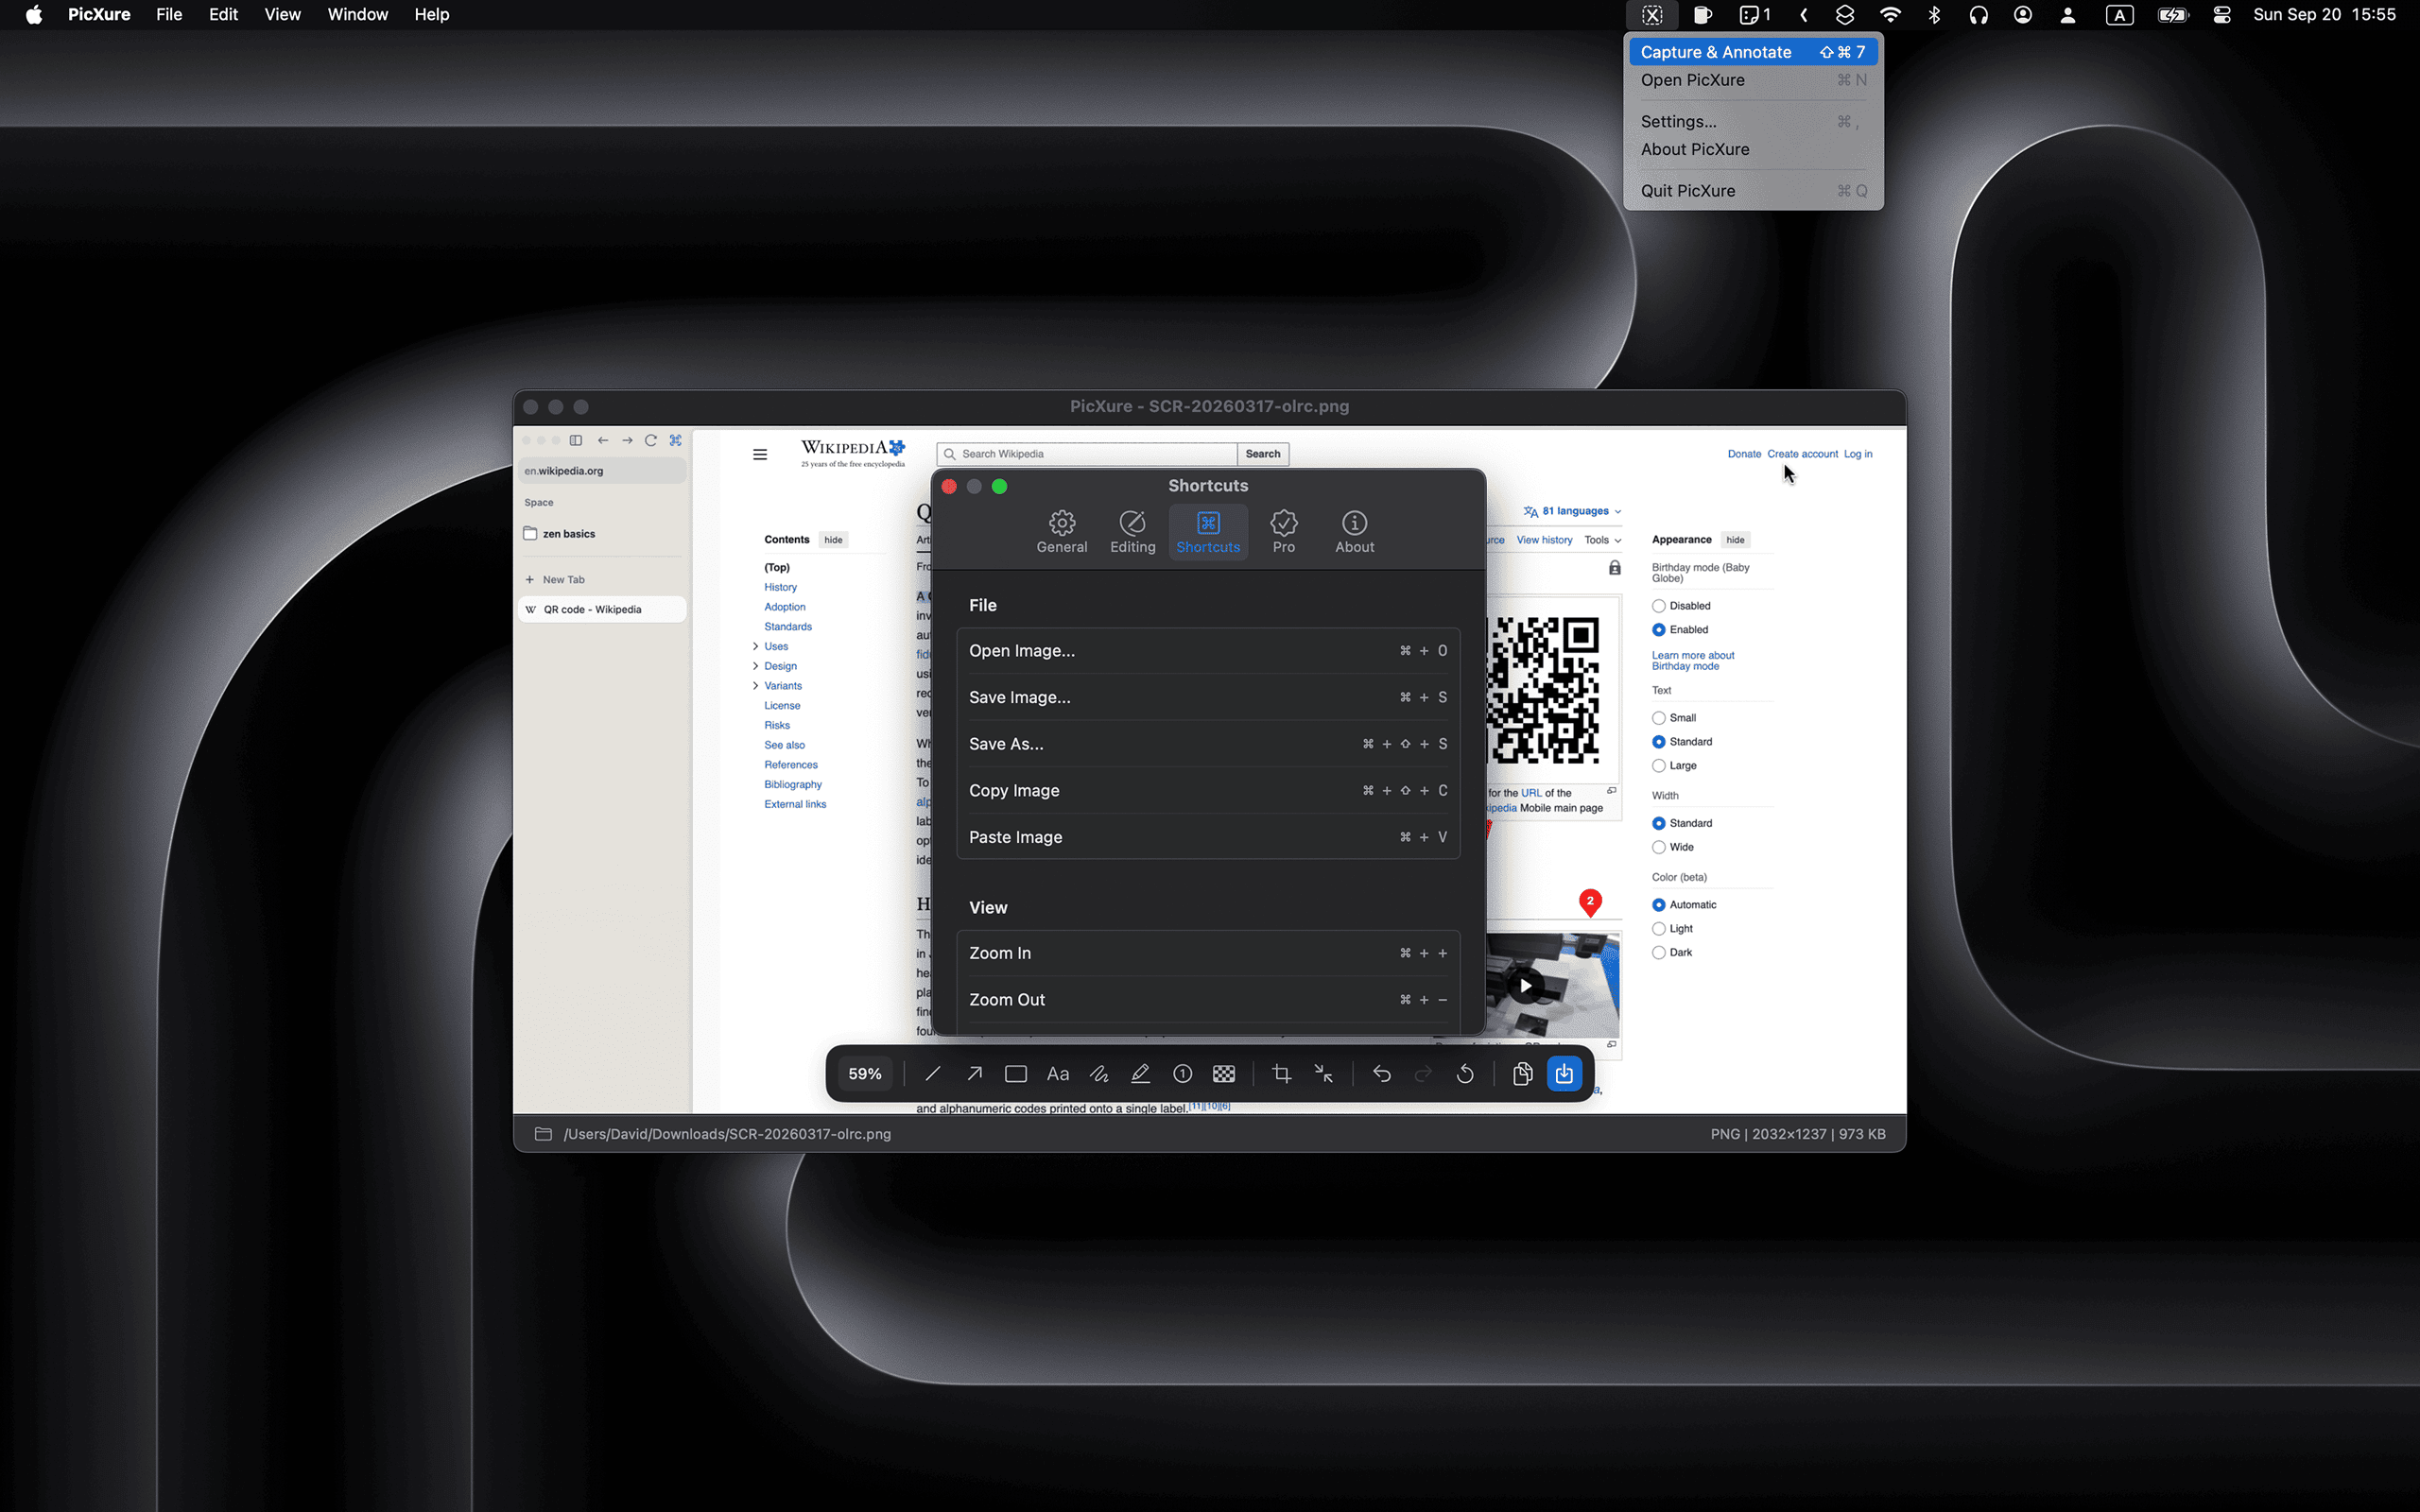Select the highlighter marker tool
The height and width of the screenshot is (1512, 2420).
(x=1140, y=1073)
